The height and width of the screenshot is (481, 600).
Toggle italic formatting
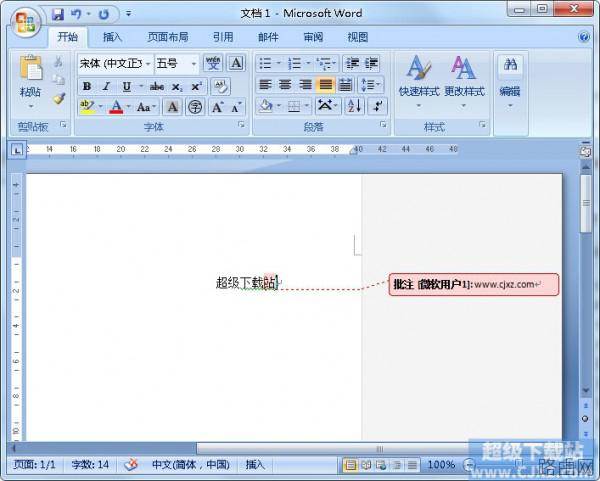point(106,87)
